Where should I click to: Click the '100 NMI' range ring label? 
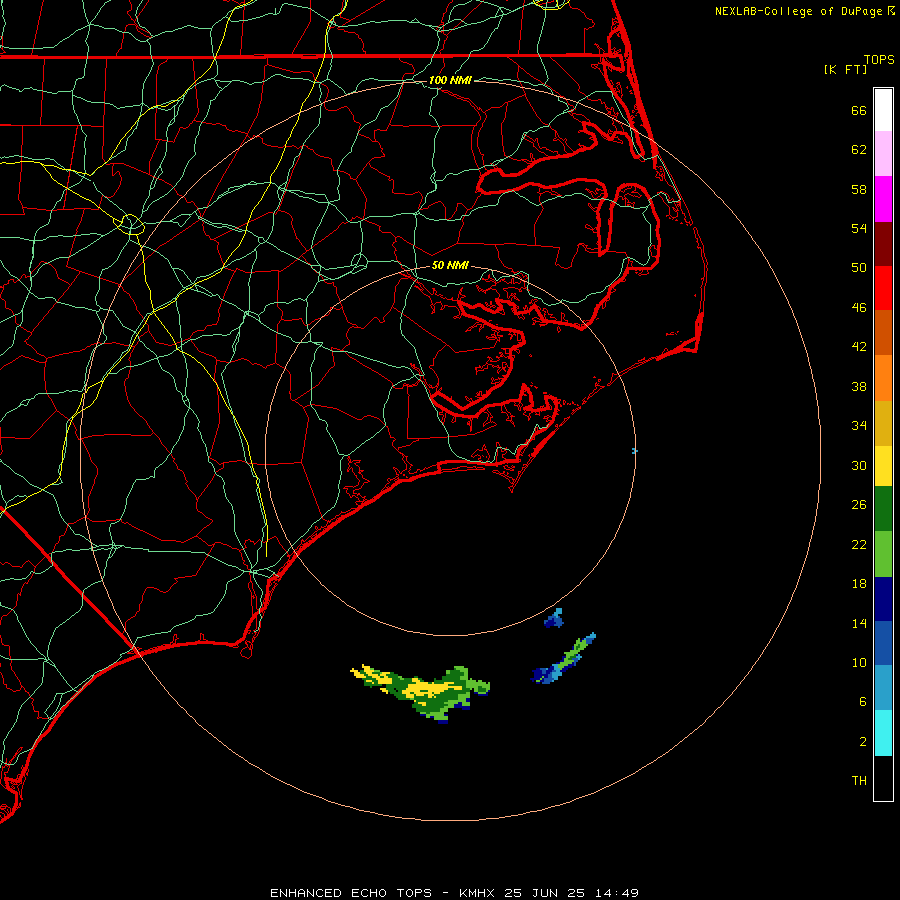pos(450,80)
